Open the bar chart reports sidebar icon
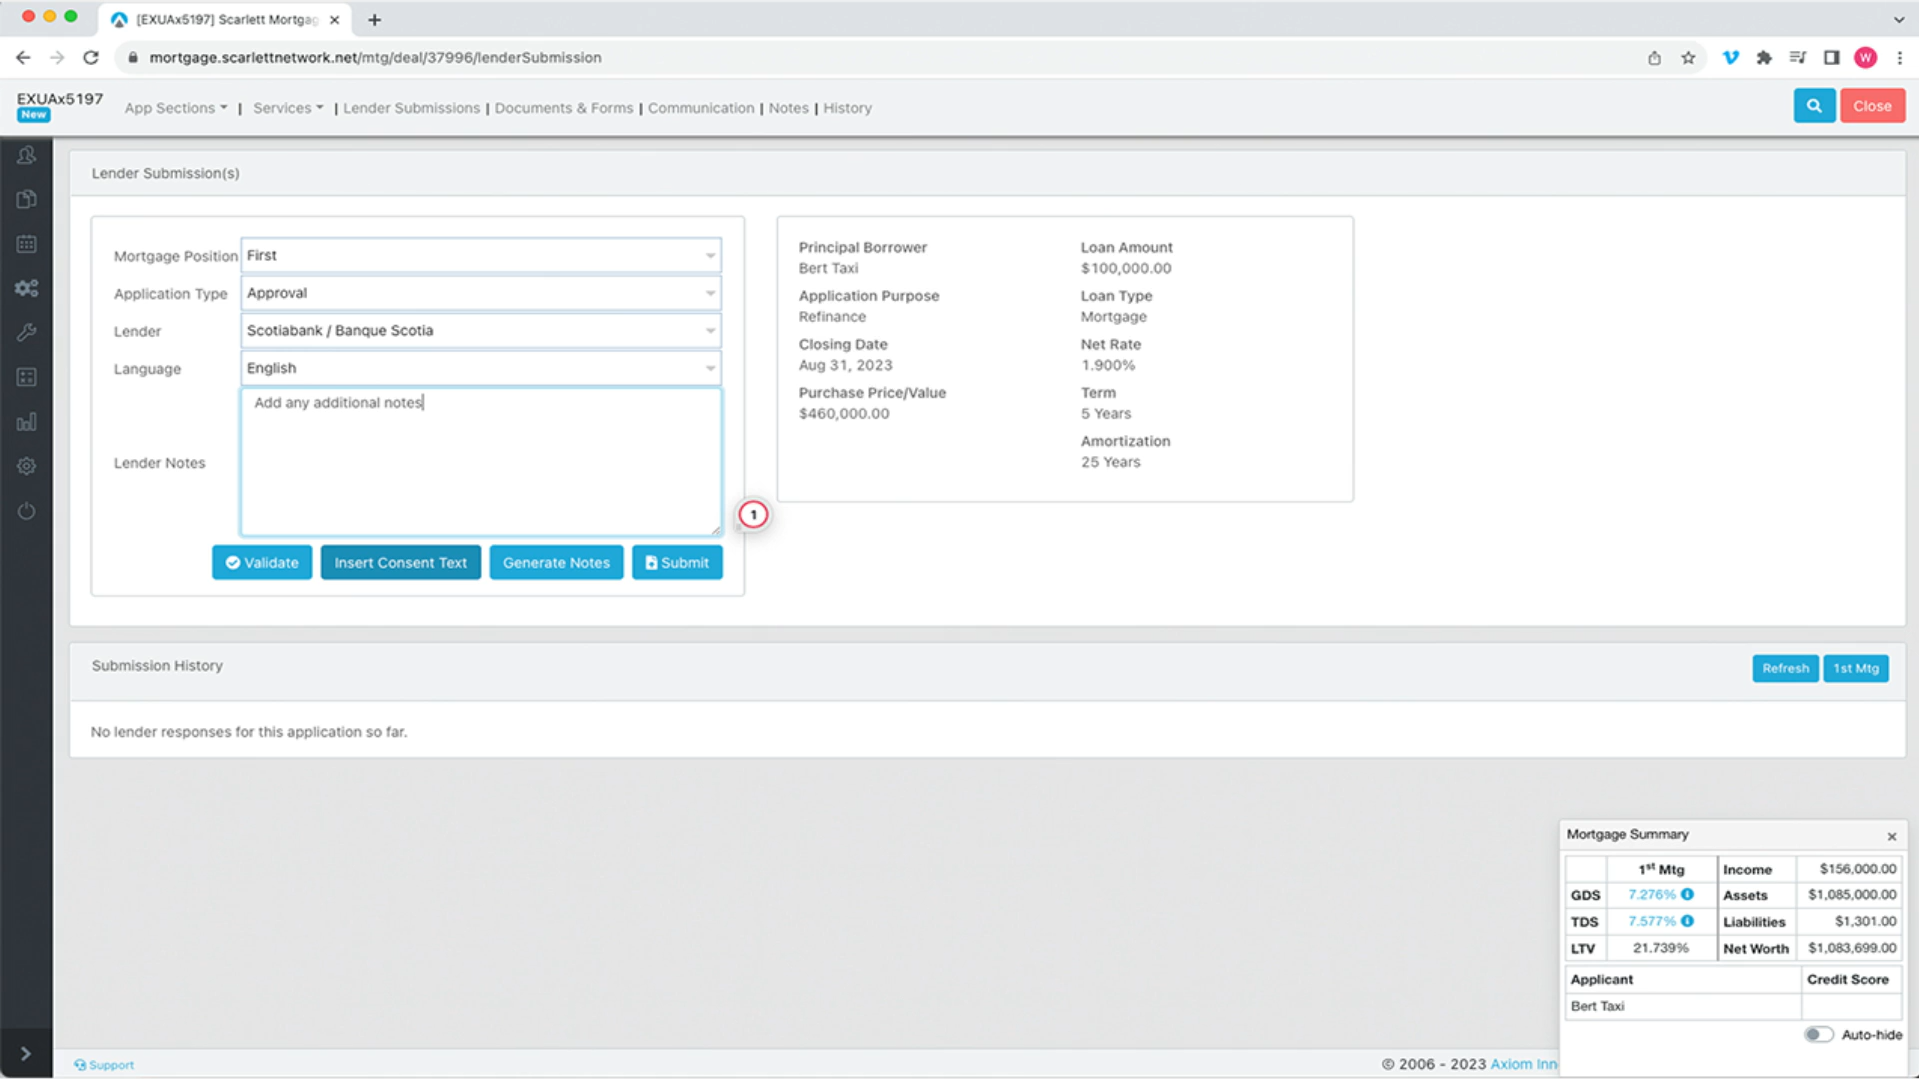The image size is (1919, 1079). point(27,422)
